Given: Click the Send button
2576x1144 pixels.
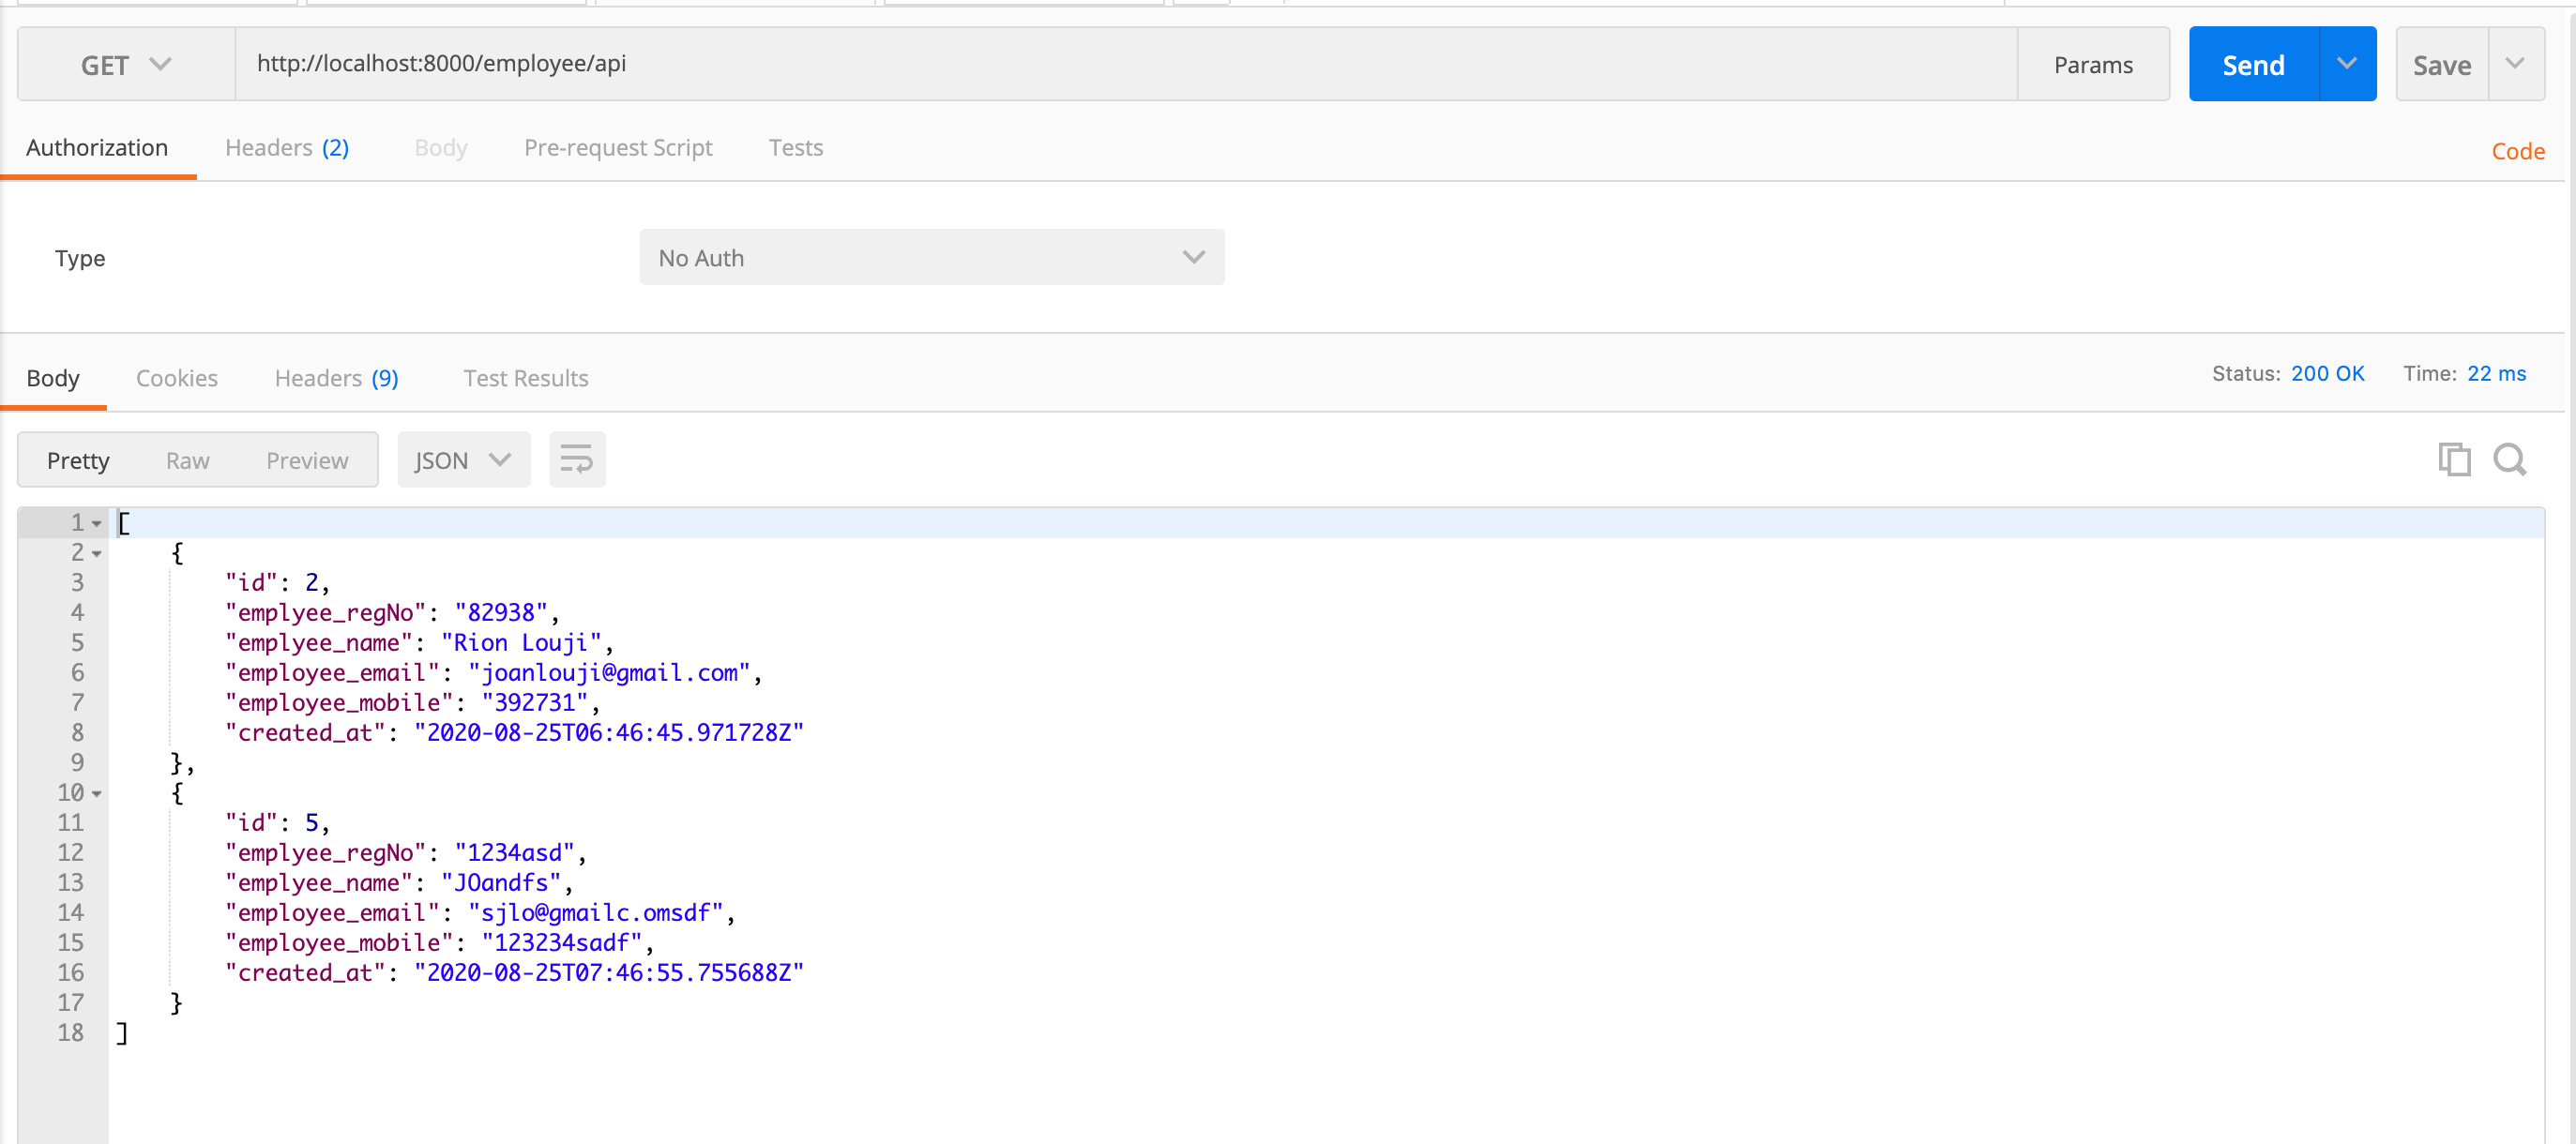Looking at the screenshot, I should [x=2254, y=63].
